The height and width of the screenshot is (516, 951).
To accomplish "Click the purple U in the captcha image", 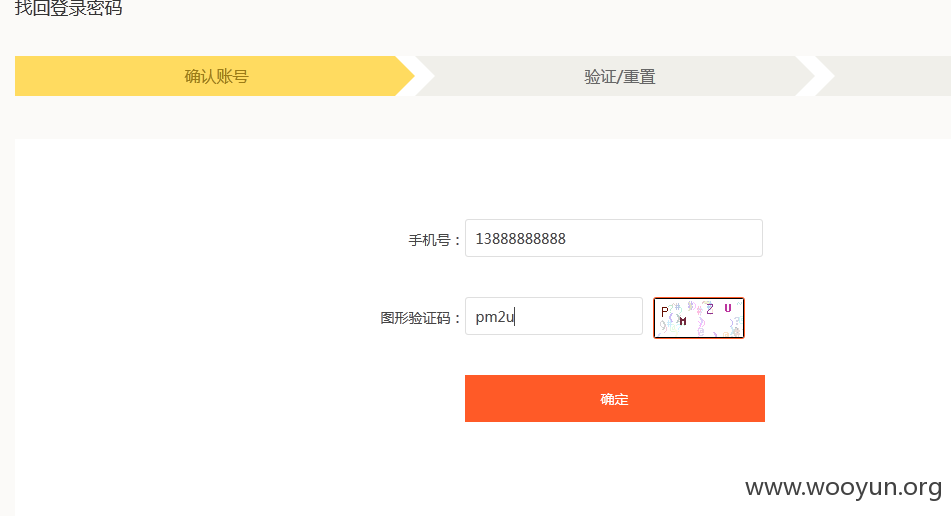I will [728, 308].
